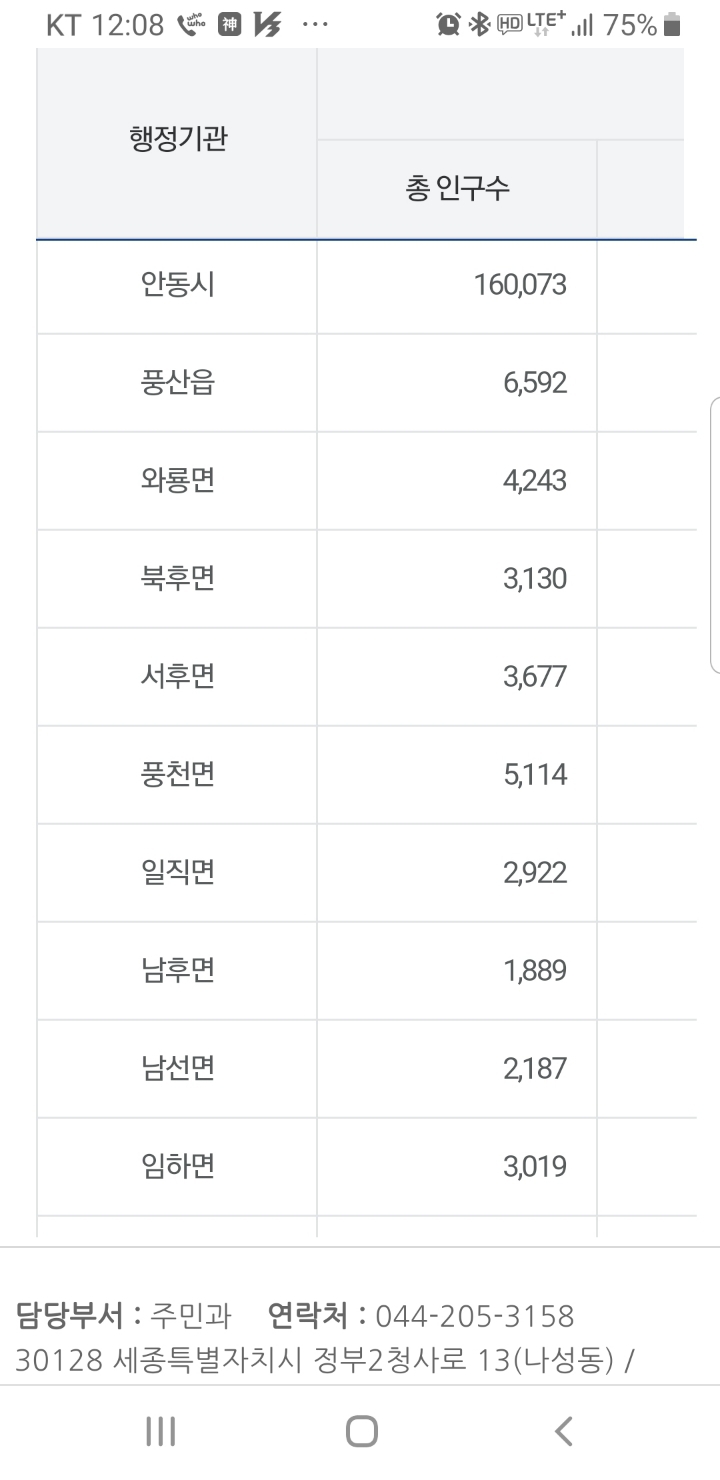Pull the edge panel handle
720x1480 pixels.
coord(714,535)
